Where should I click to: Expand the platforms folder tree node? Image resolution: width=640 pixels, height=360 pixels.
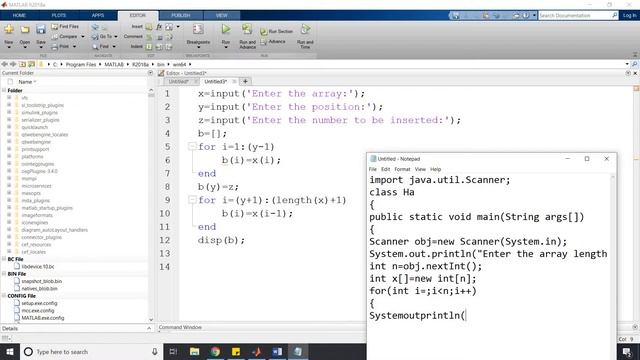9,156
